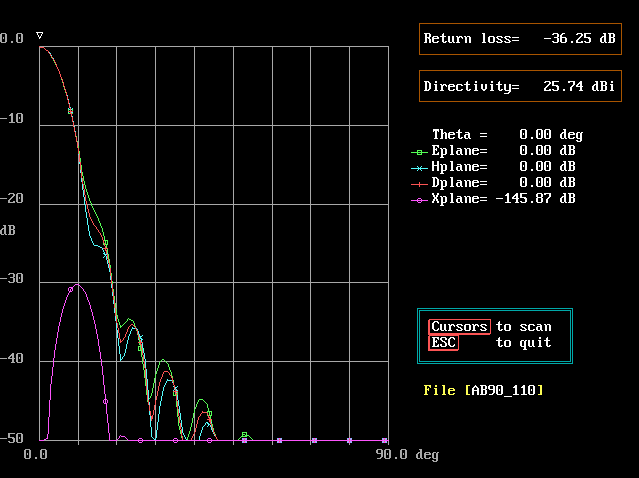Click the Directivity readout box

point(520,86)
